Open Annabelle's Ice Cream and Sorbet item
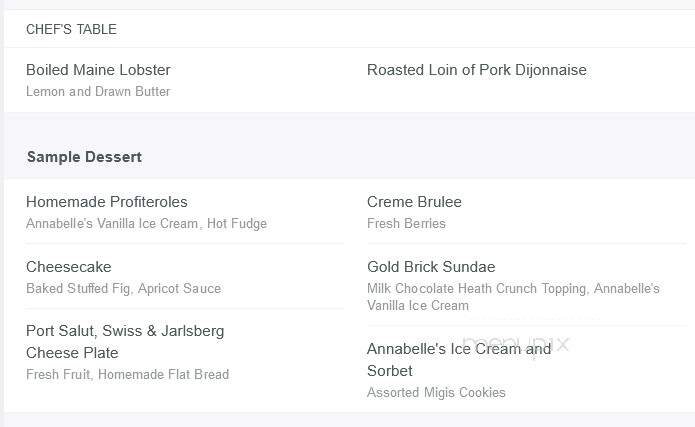Viewport: 695px width, 427px height. coord(459,360)
